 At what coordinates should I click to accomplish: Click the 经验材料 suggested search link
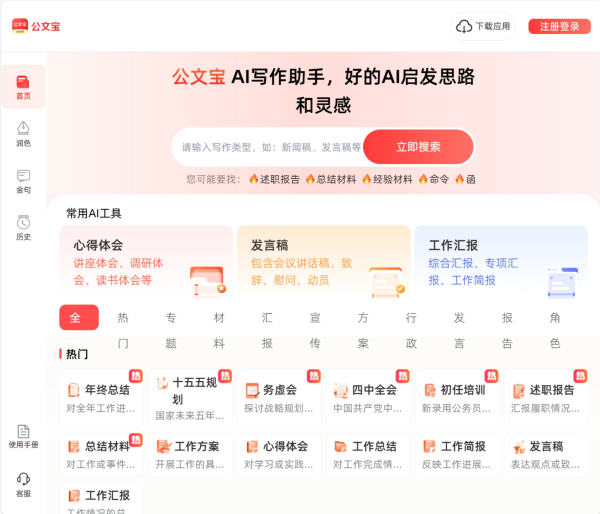[x=387, y=179]
